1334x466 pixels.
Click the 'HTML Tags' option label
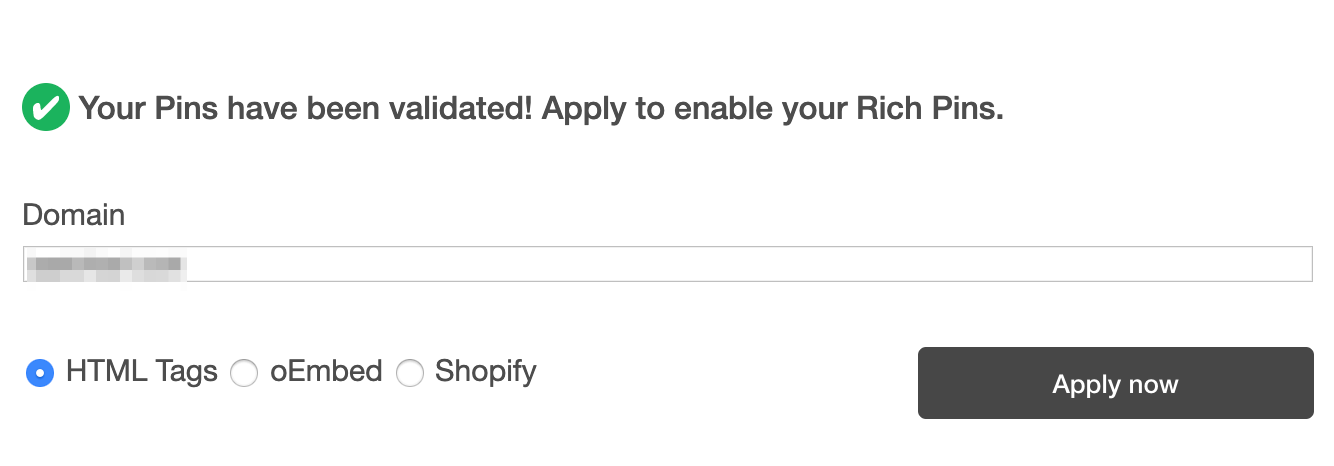tap(141, 372)
